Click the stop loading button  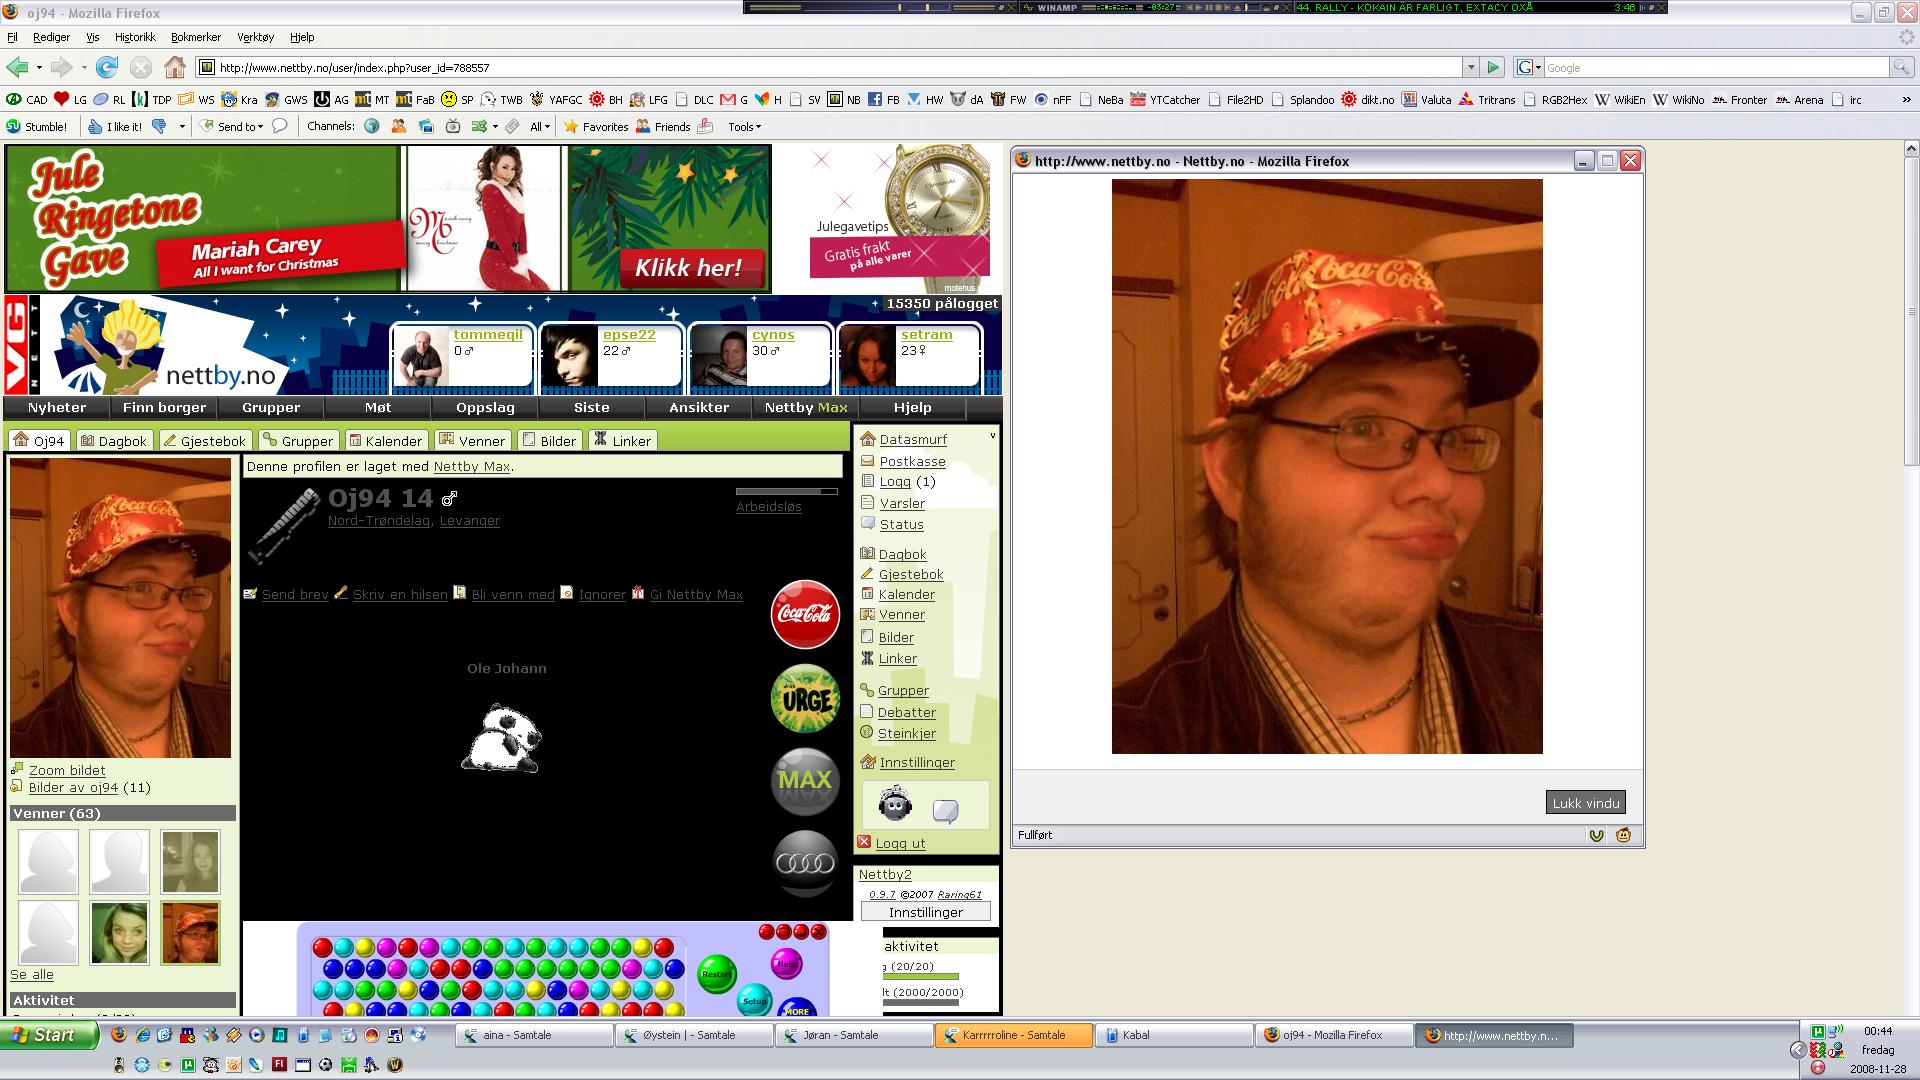(141, 67)
